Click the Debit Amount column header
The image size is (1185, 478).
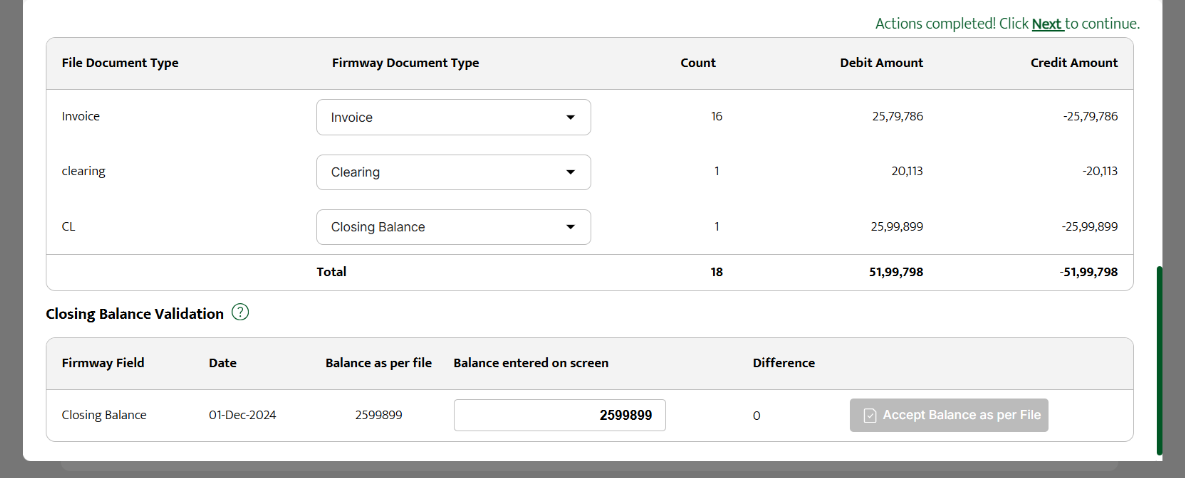pyautogui.click(x=881, y=63)
